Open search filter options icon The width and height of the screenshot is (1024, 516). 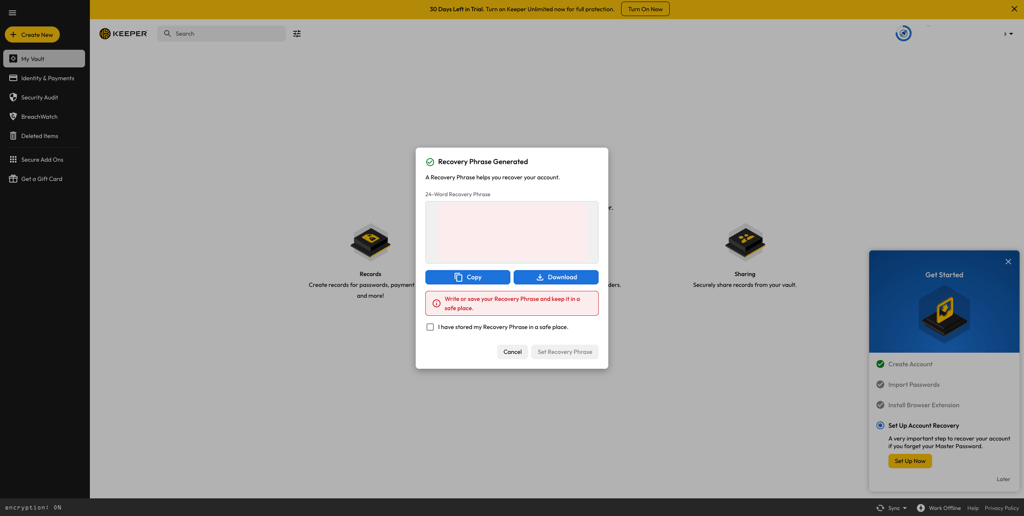click(297, 33)
